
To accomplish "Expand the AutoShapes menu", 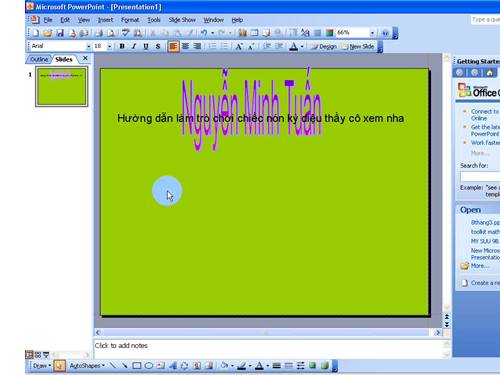I will [87, 366].
